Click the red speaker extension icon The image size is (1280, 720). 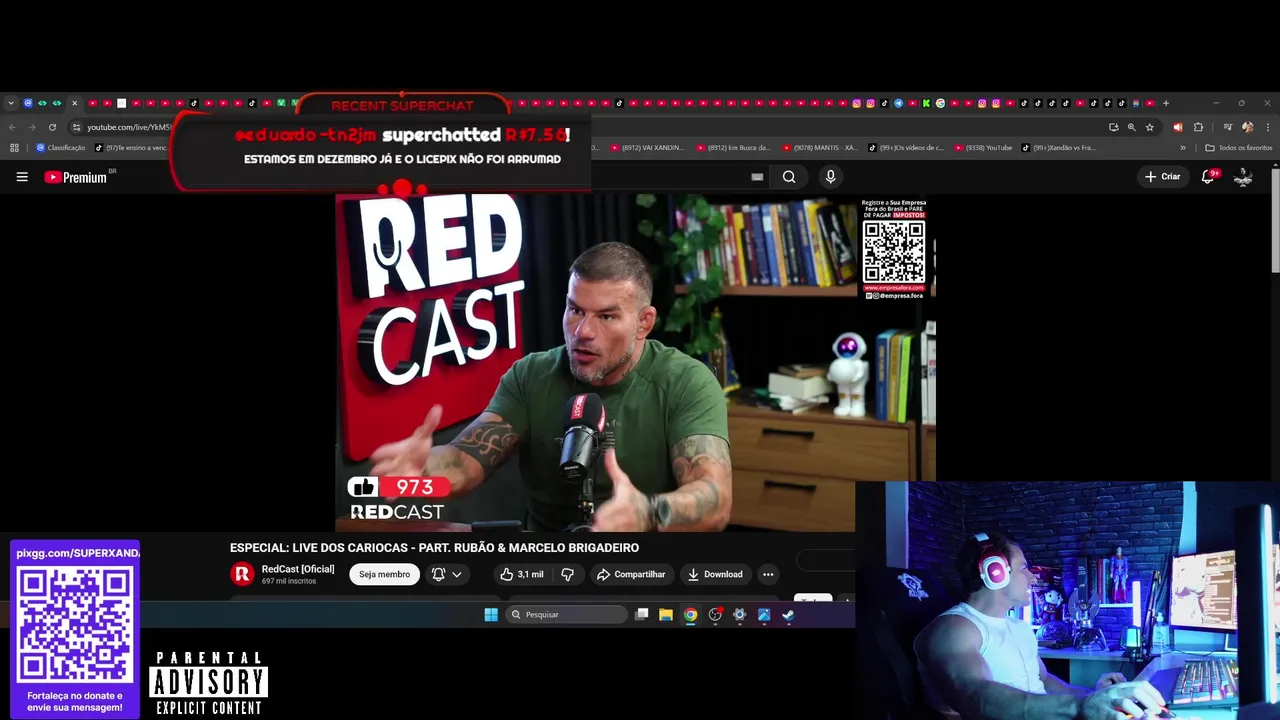1178,127
